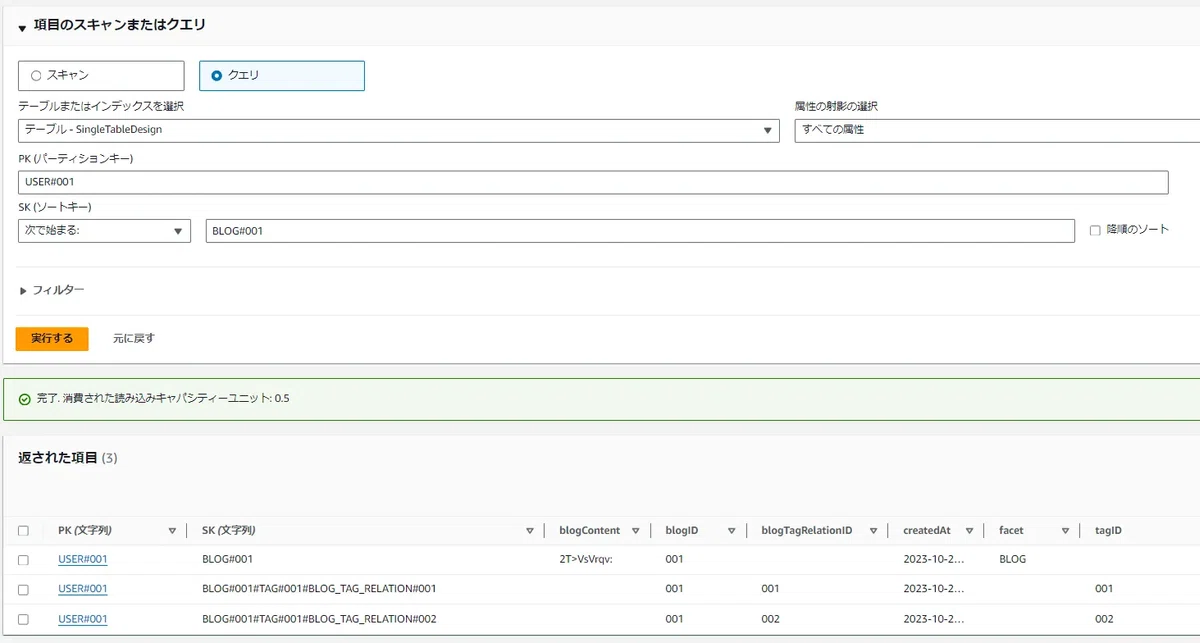Screen dimensions: 1200x643
Task: Sort by PK (文字列) column arrow
Action: pyautogui.click(x=172, y=531)
